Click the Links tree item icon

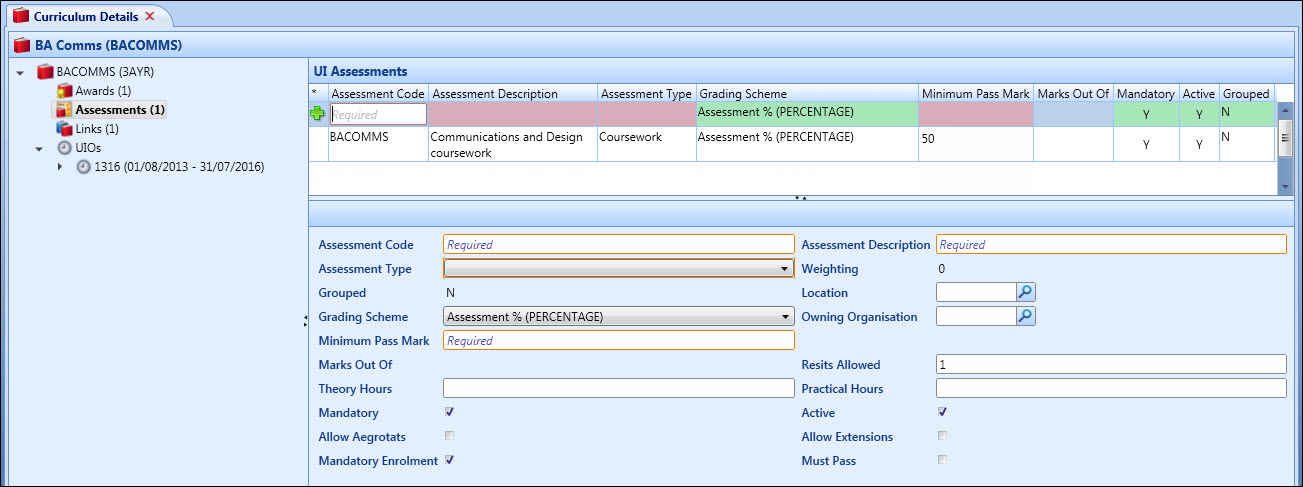tap(65, 129)
